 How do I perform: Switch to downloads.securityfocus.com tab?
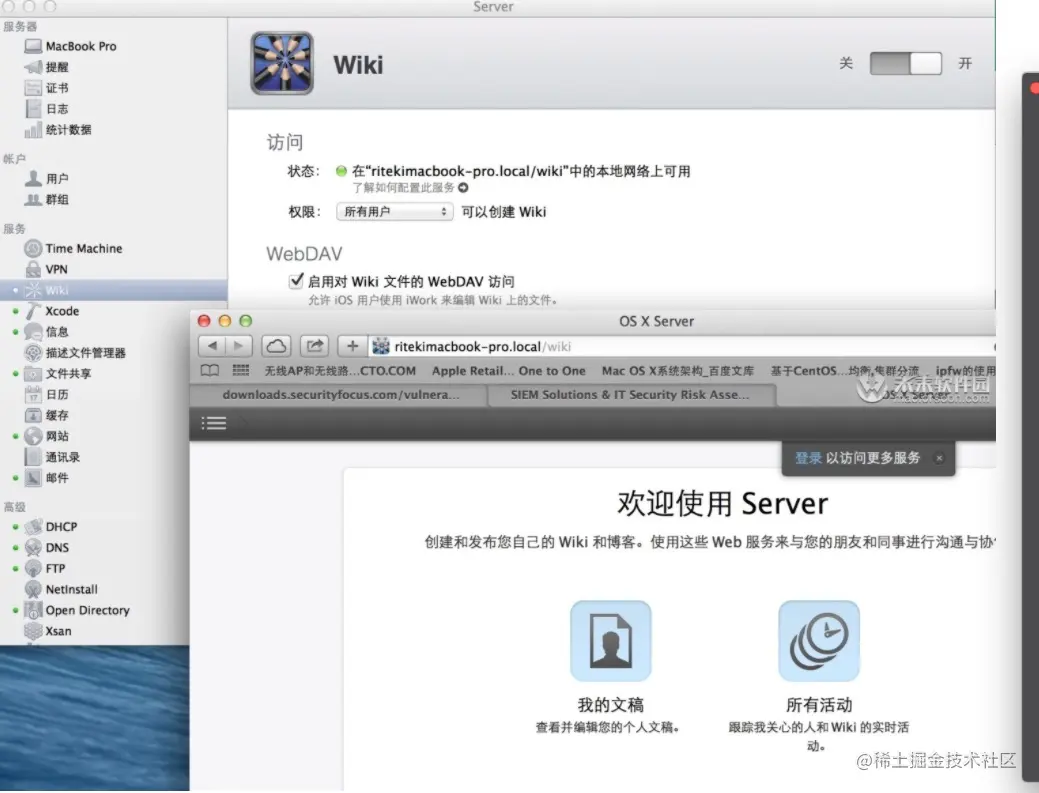click(341, 395)
